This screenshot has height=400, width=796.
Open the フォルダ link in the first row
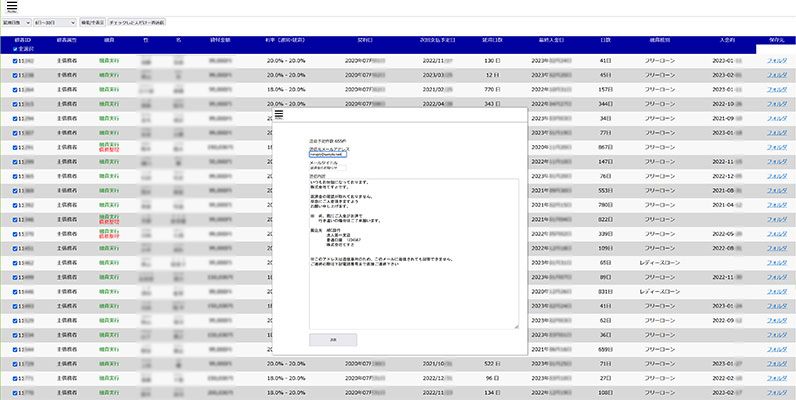coord(776,60)
